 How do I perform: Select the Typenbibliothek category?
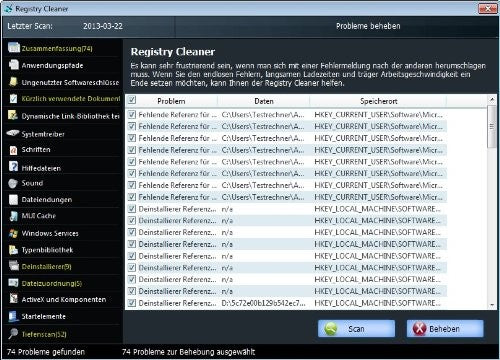[x=47, y=250]
